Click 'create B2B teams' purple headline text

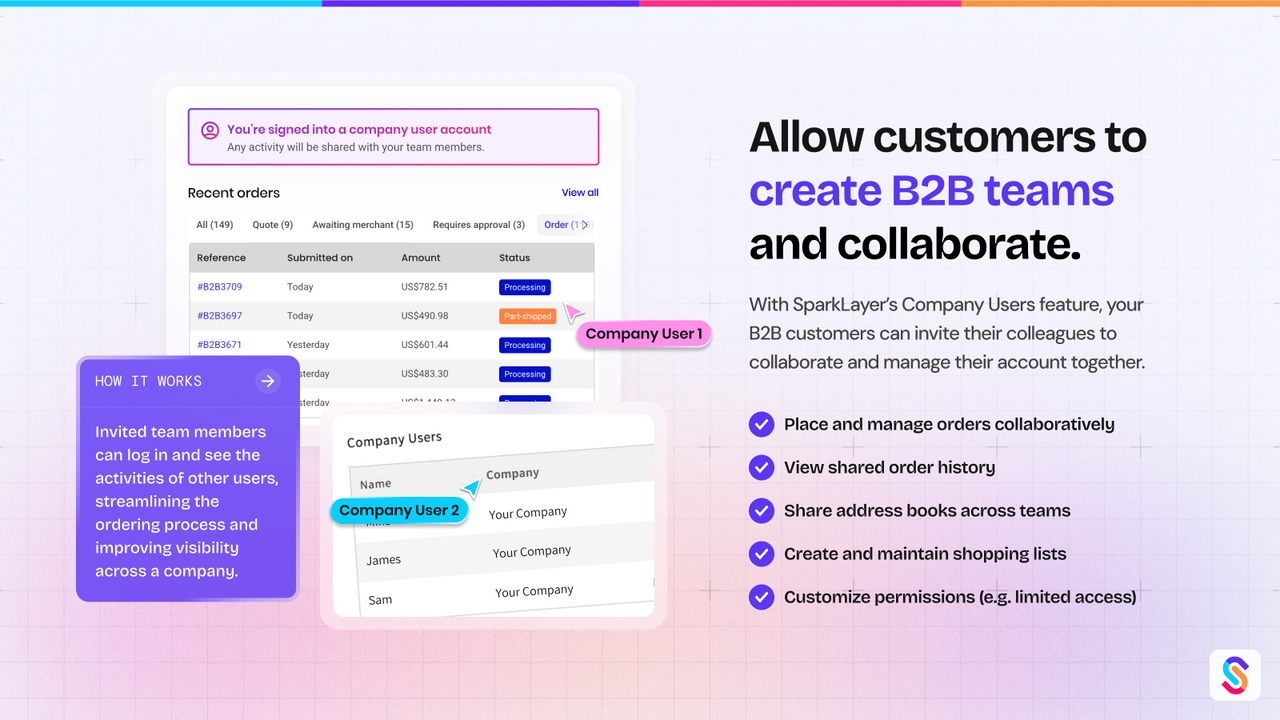click(x=932, y=190)
